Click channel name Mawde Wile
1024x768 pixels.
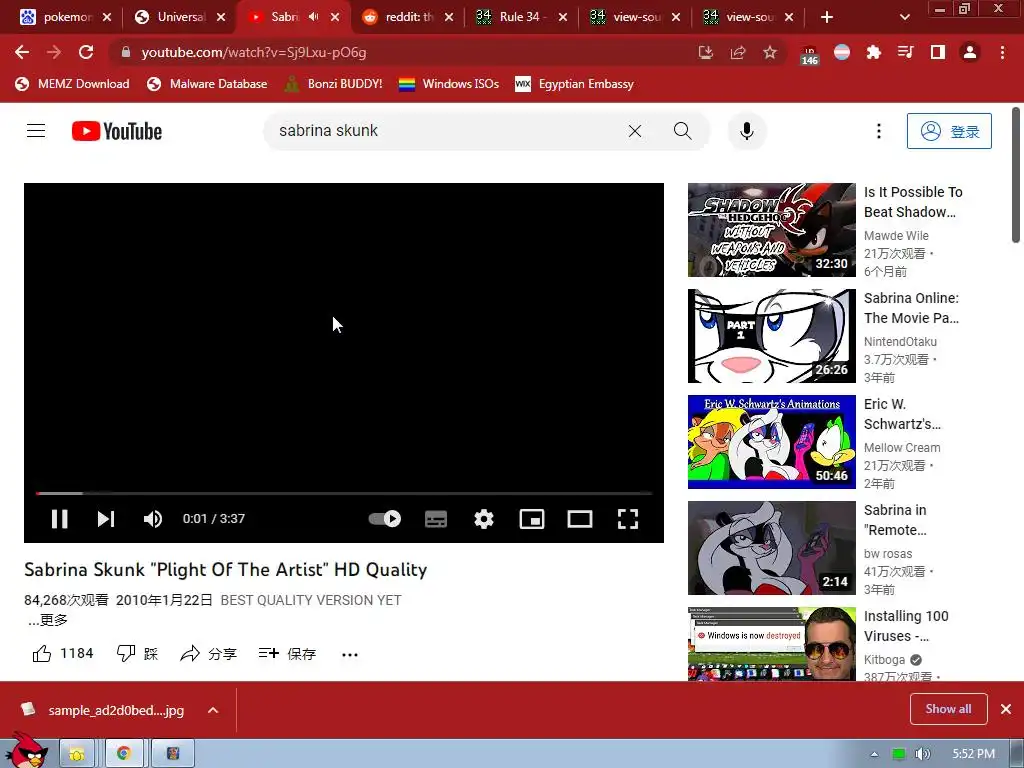[x=896, y=236]
